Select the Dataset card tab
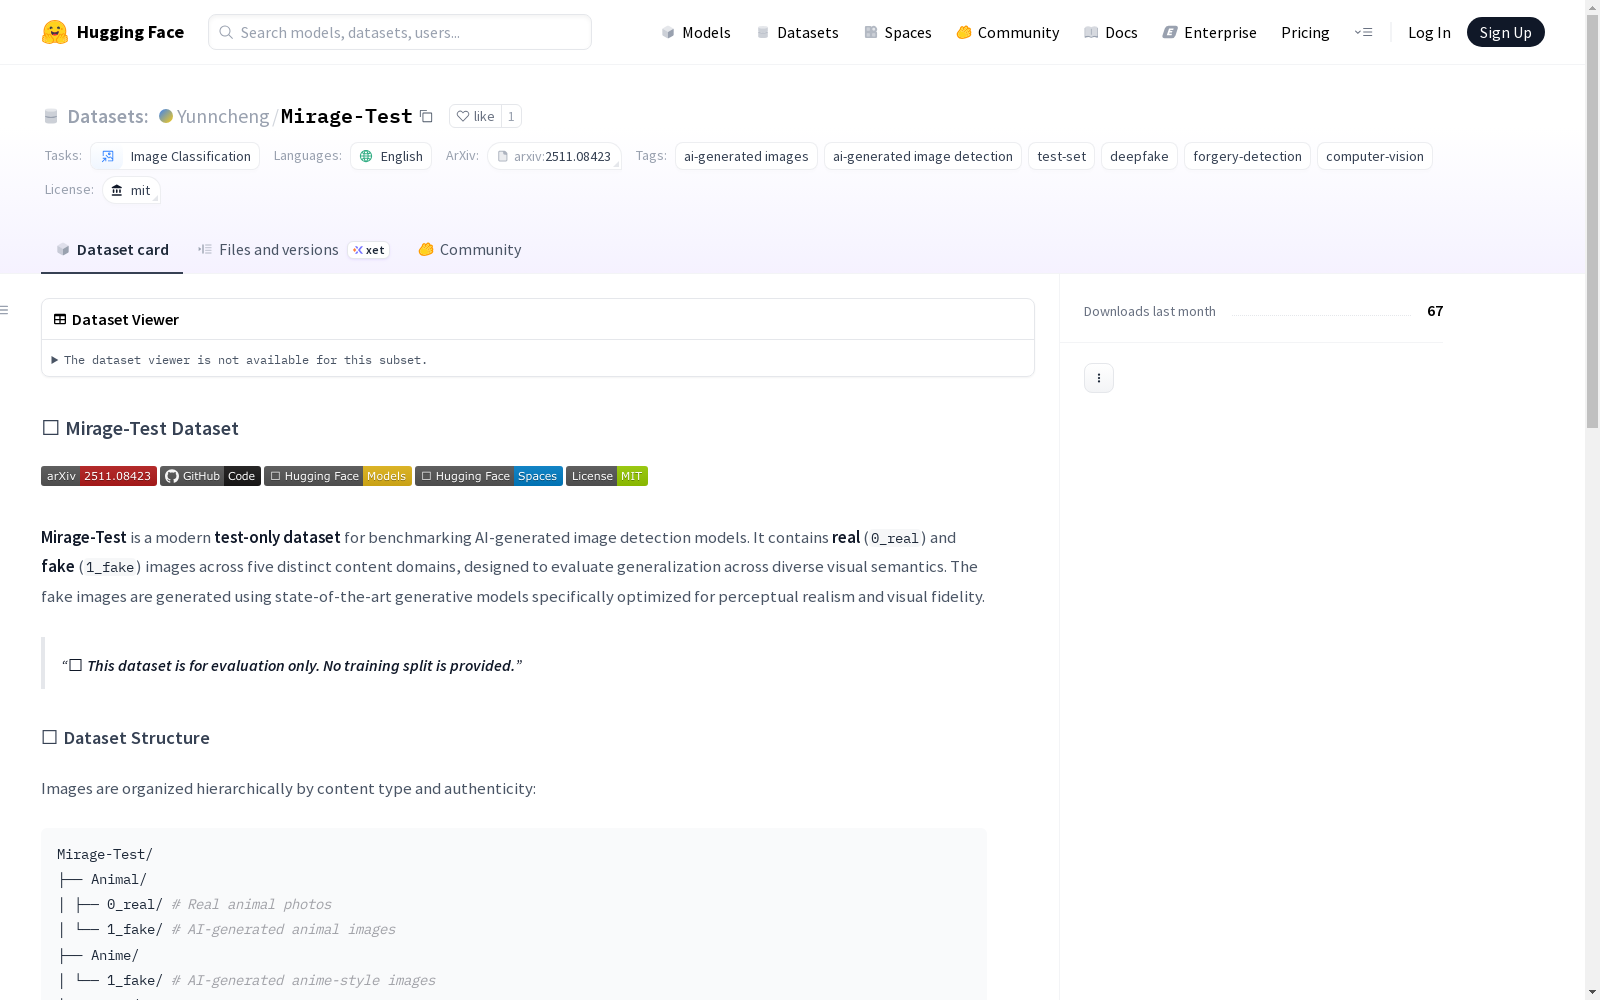 [112, 250]
